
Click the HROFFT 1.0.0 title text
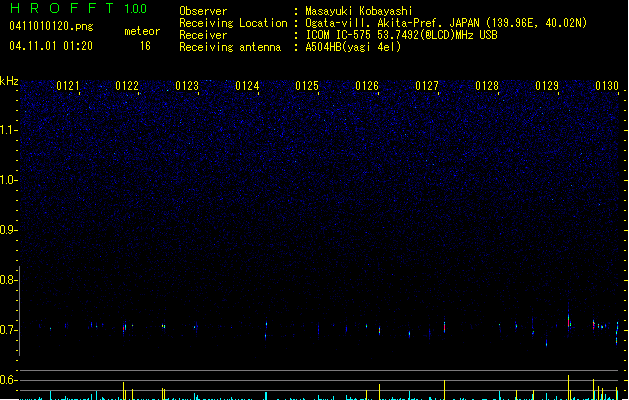coord(79,8)
